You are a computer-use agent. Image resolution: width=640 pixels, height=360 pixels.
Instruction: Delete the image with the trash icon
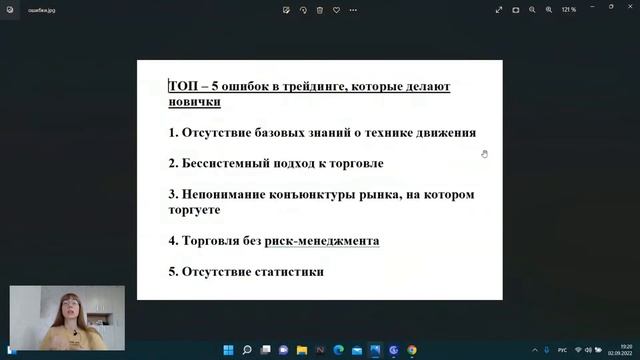point(320,10)
